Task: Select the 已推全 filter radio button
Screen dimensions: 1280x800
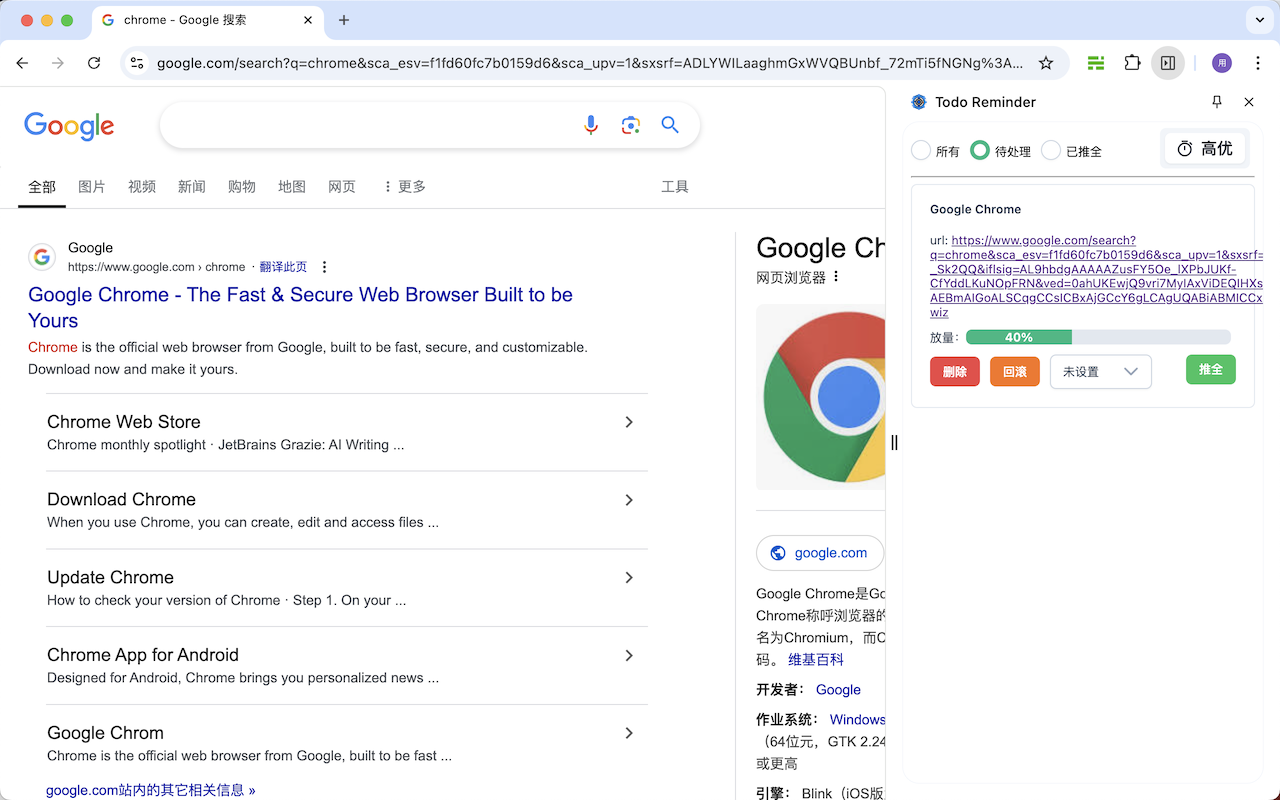Action: [x=1051, y=150]
